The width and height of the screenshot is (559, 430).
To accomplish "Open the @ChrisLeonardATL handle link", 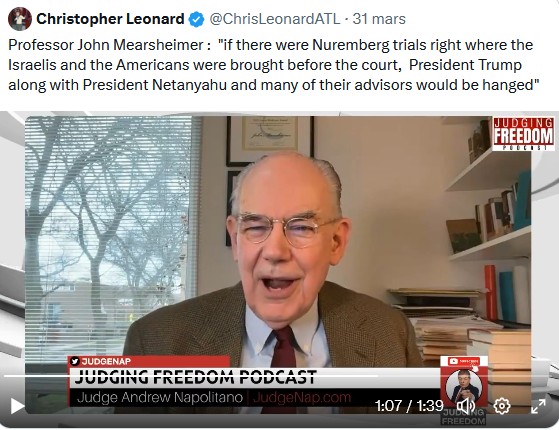I will (275, 19).
